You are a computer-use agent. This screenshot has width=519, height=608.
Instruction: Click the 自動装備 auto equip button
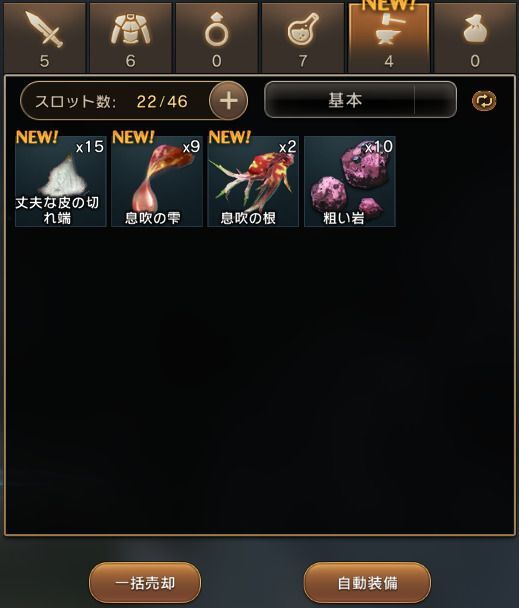[367, 583]
